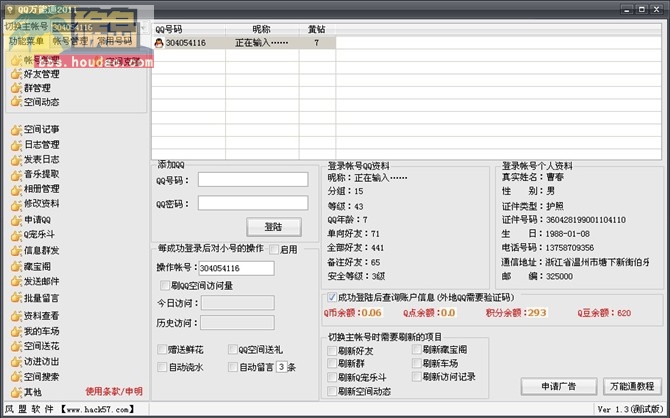The height and width of the screenshot is (418, 670).
Task: Check the 赠送鲜花 option
Action: 162,350
